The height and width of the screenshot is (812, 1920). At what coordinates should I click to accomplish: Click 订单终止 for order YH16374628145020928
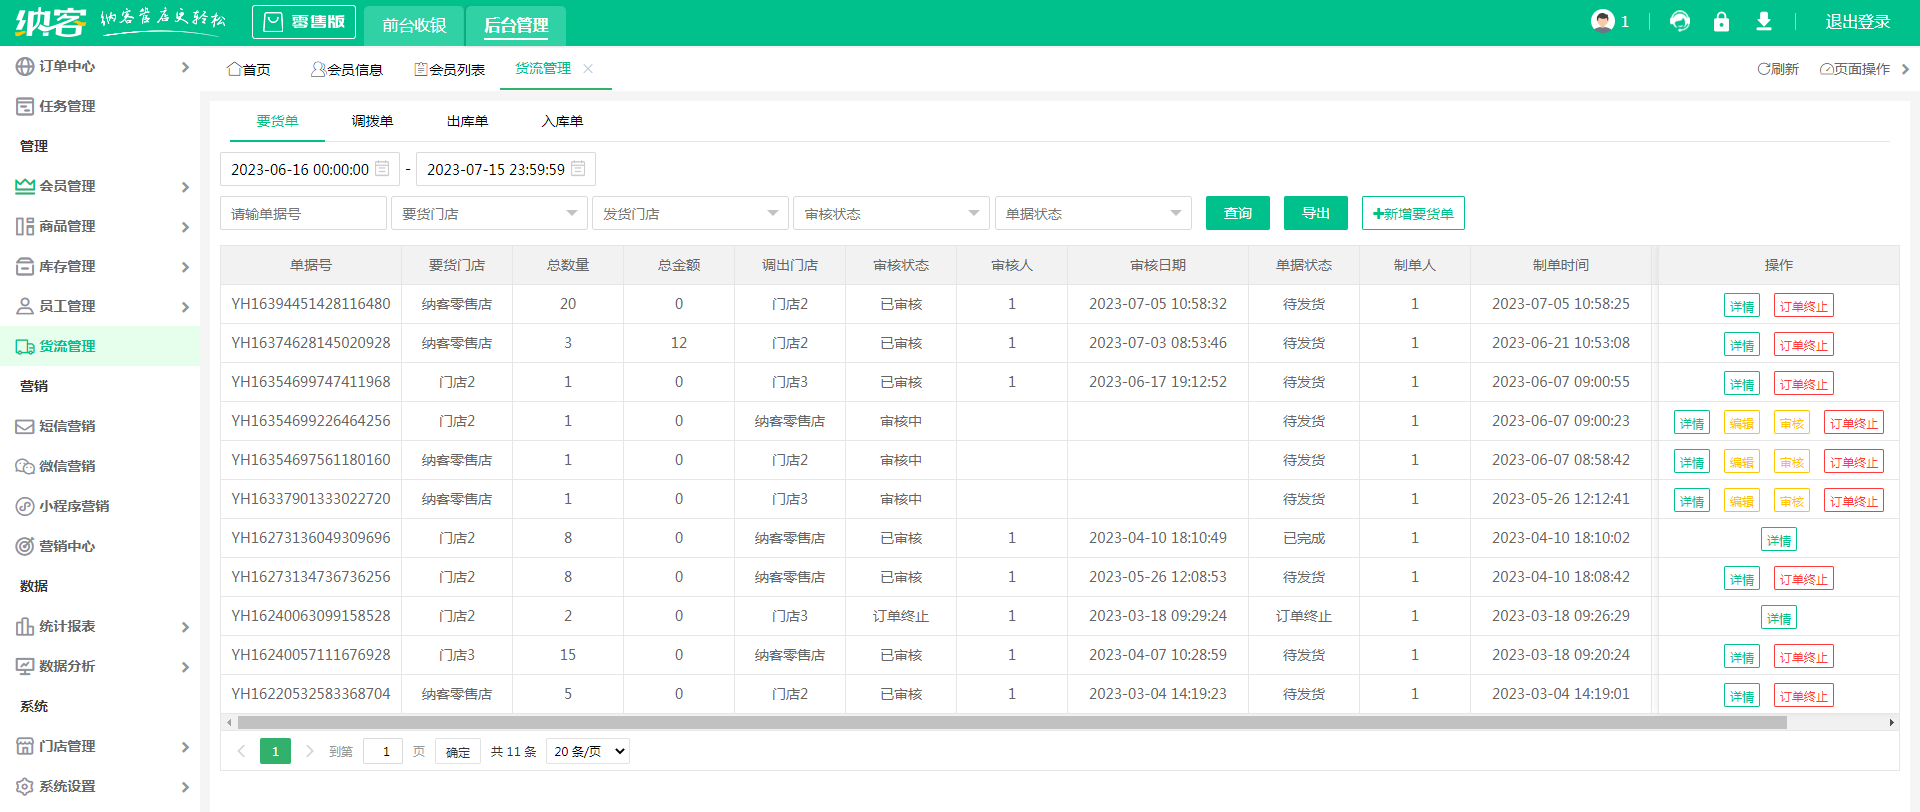click(x=1804, y=345)
